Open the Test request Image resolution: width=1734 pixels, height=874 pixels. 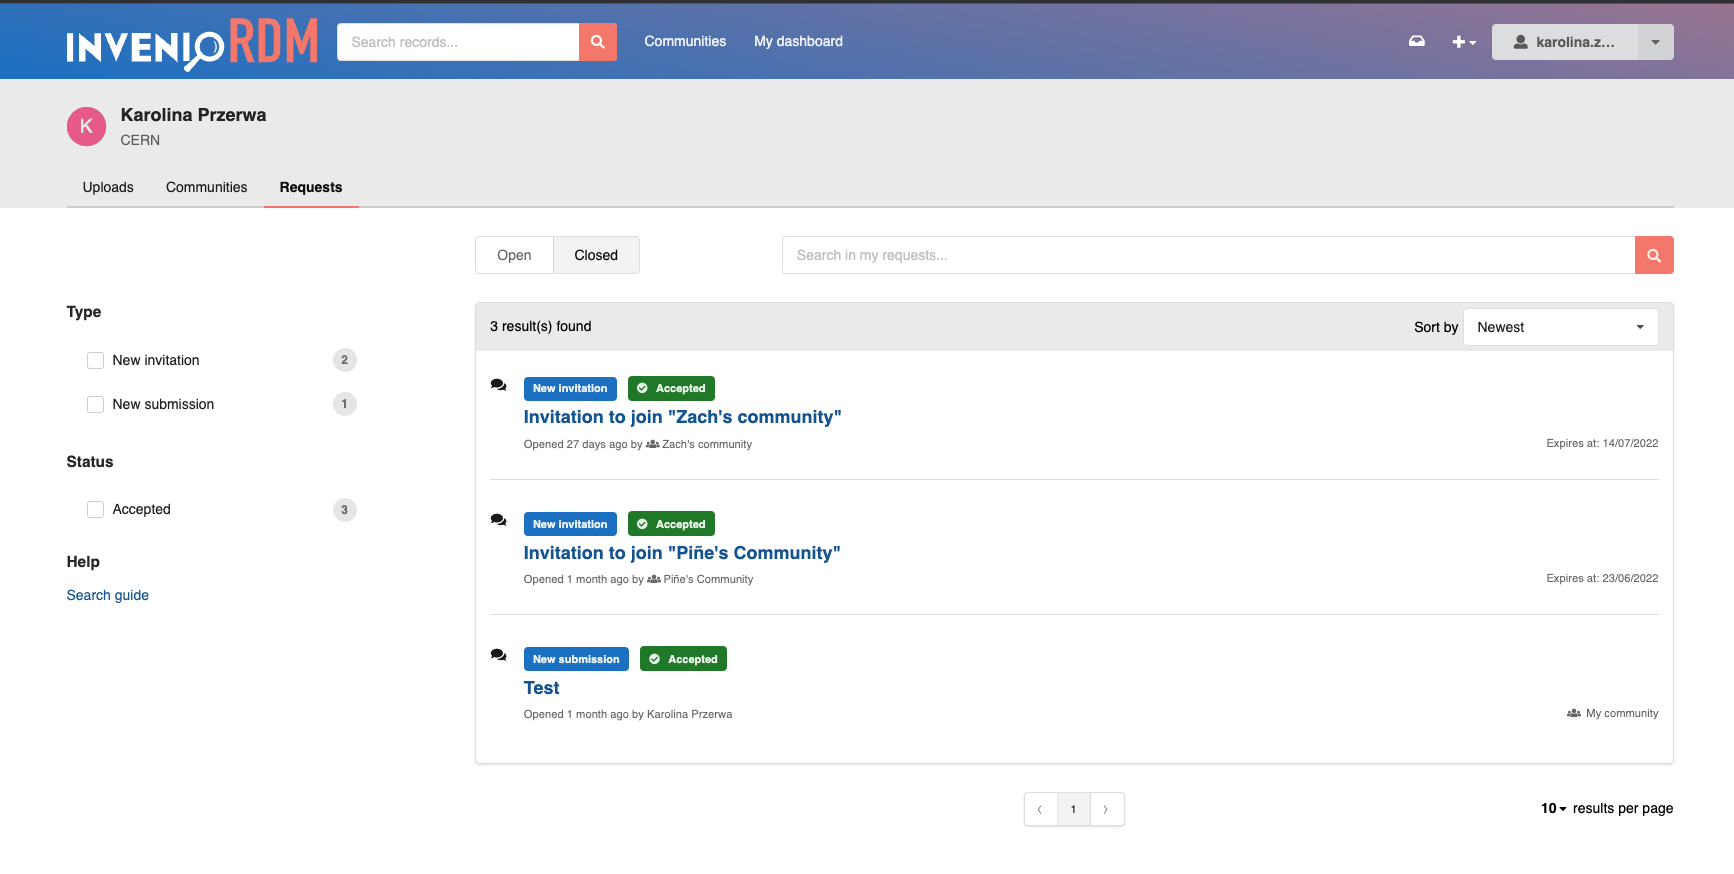(541, 688)
